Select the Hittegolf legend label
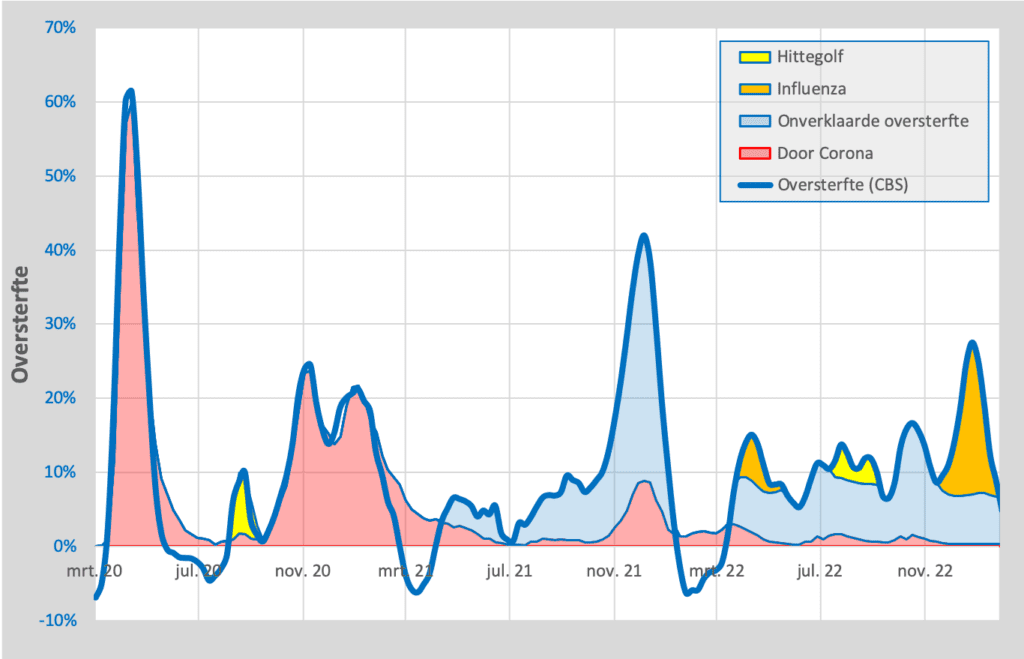This screenshot has width=1024, height=659. point(810,57)
